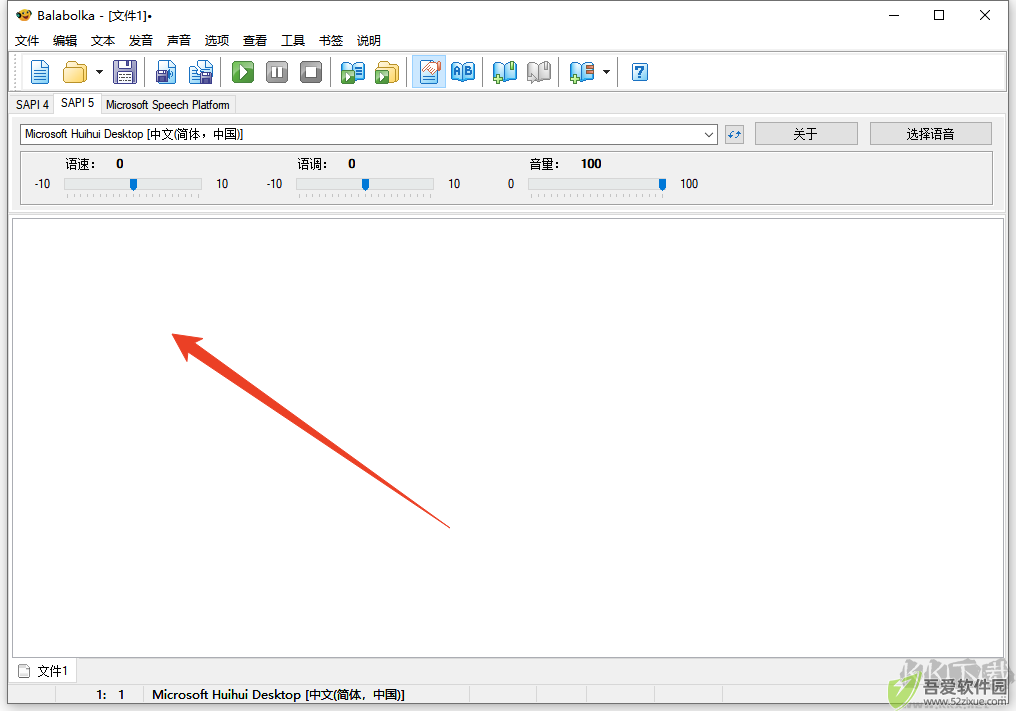This screenshot has width=1016, height=711.
Task: Open the 文本 menu
Action: click(103, 40)
